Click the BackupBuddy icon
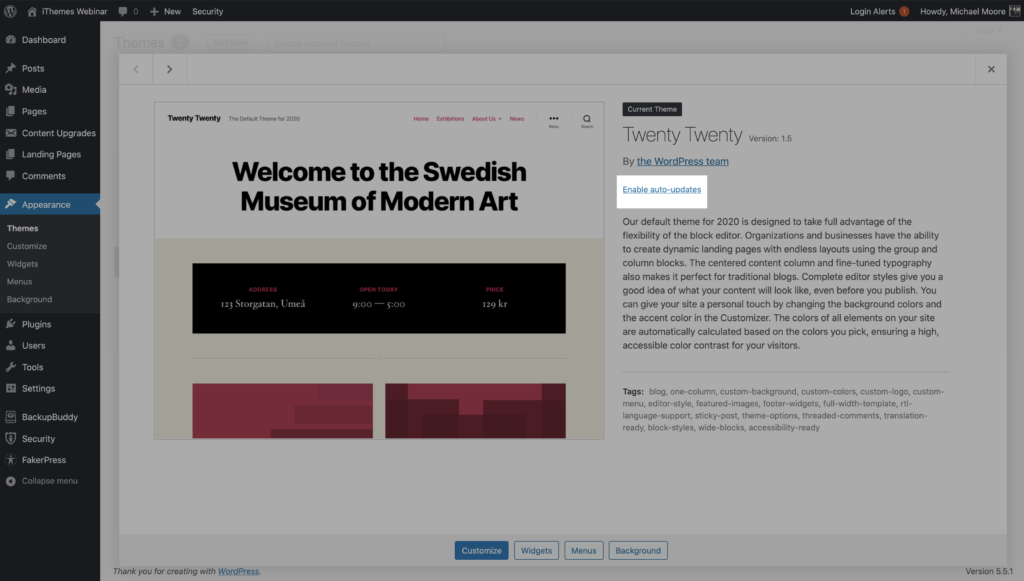1024x581 pixels. pos(10,416)
